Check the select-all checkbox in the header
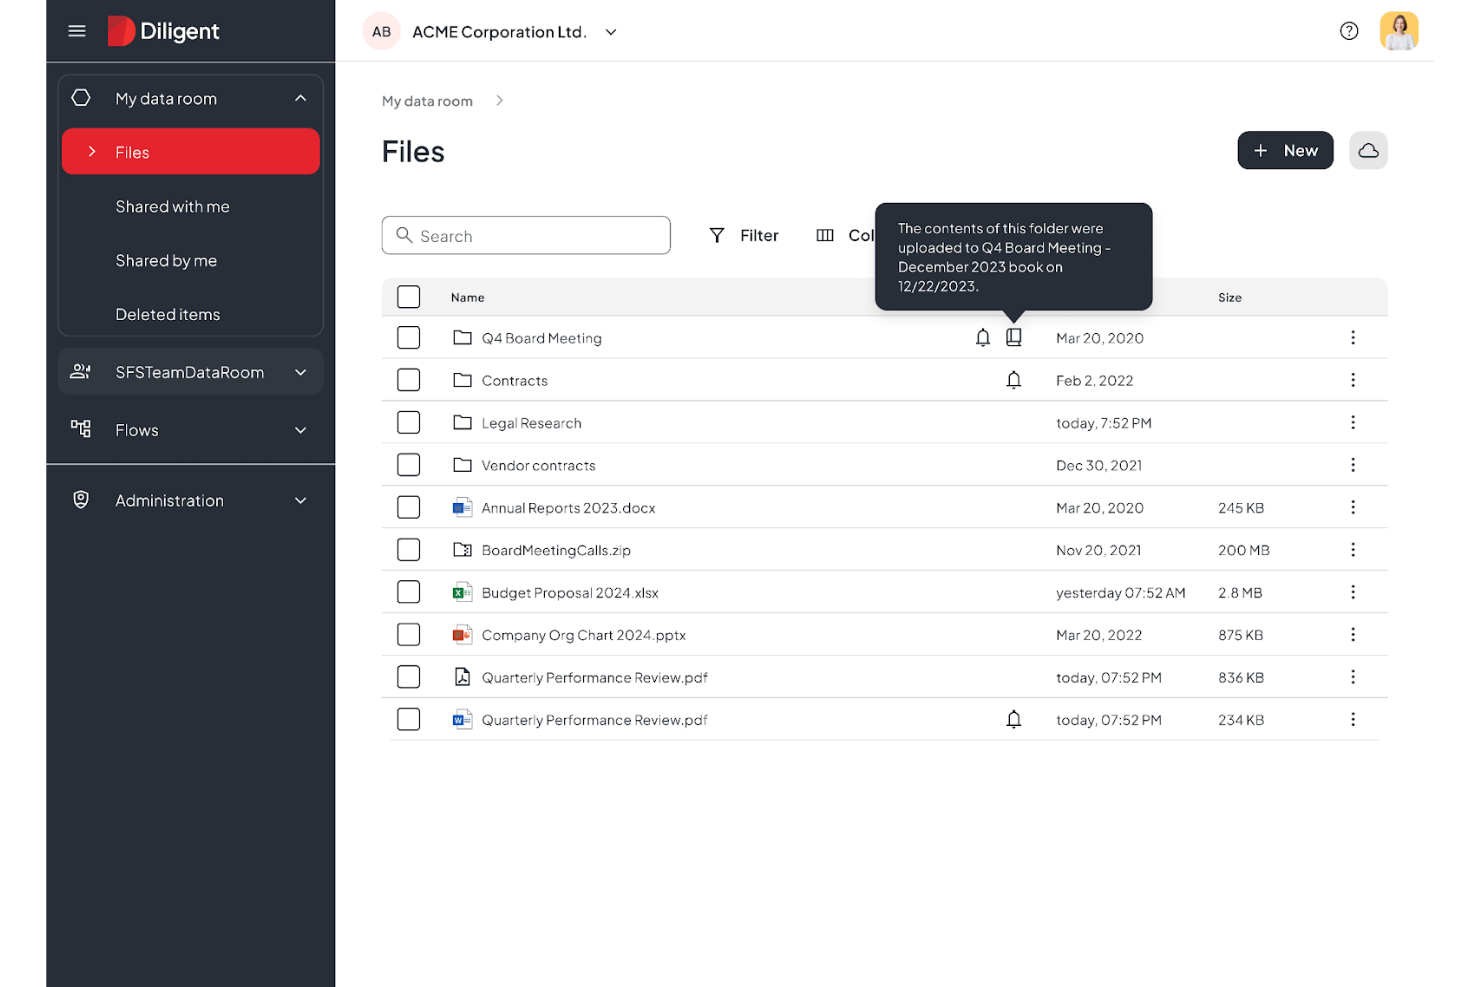 coord(408,296)
